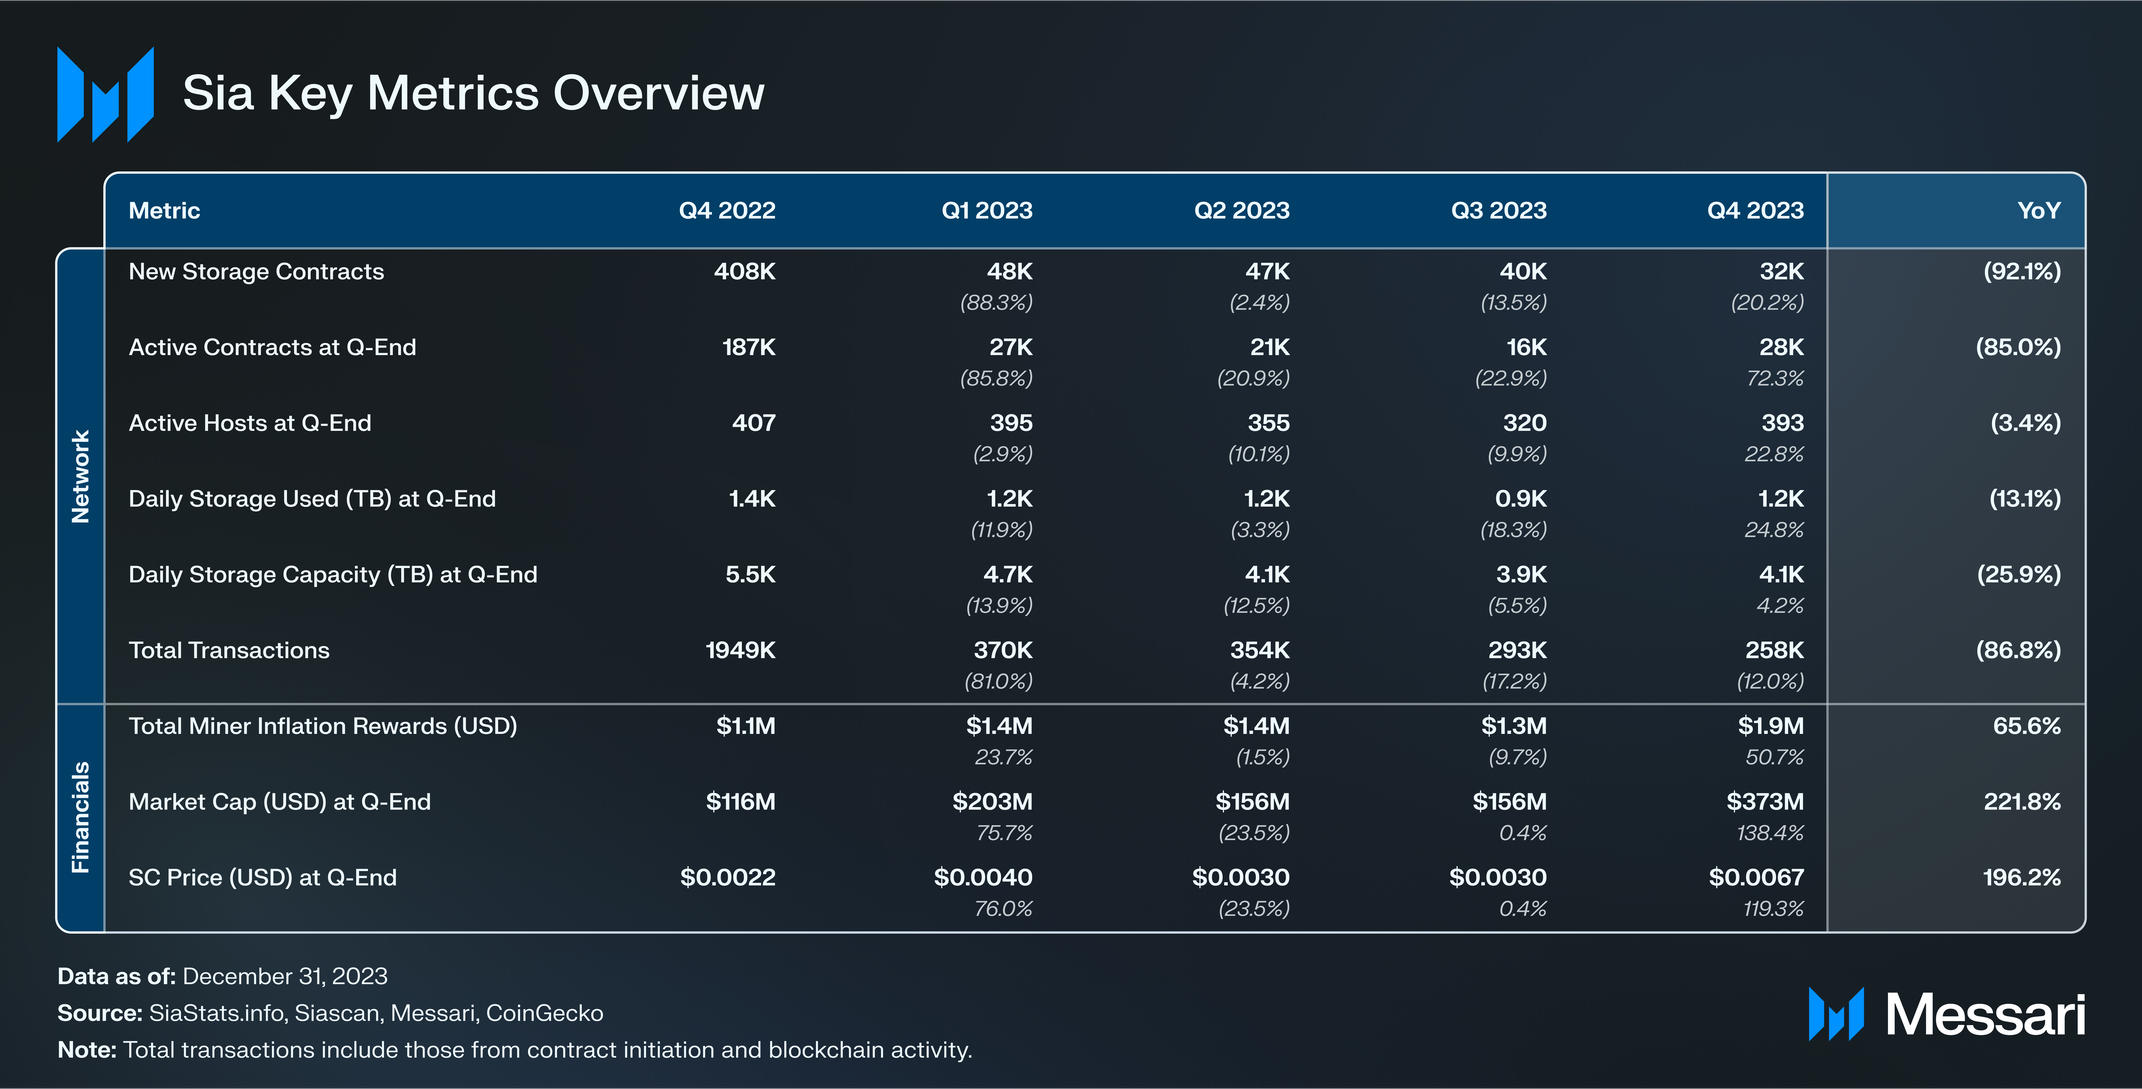2142x1089 pixels.
Task: Click the Messari logo icon top-left
Action: (105, 94)
